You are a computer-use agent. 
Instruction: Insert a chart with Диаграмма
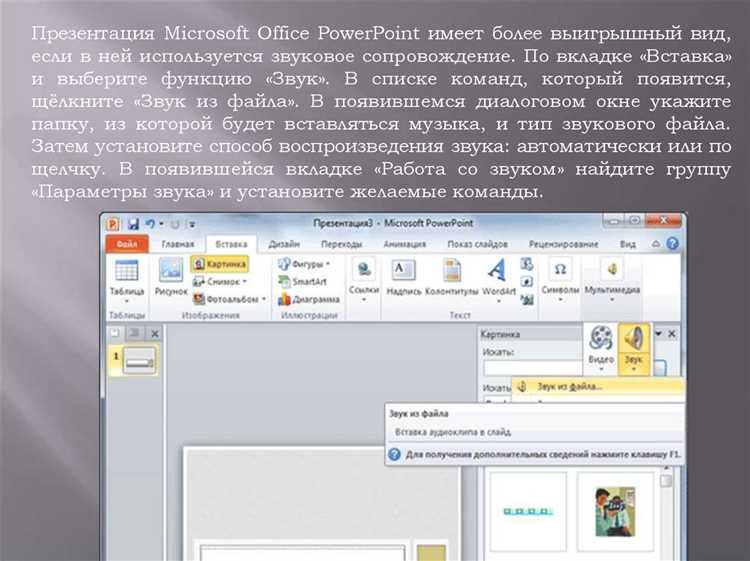tap(309, 299)
